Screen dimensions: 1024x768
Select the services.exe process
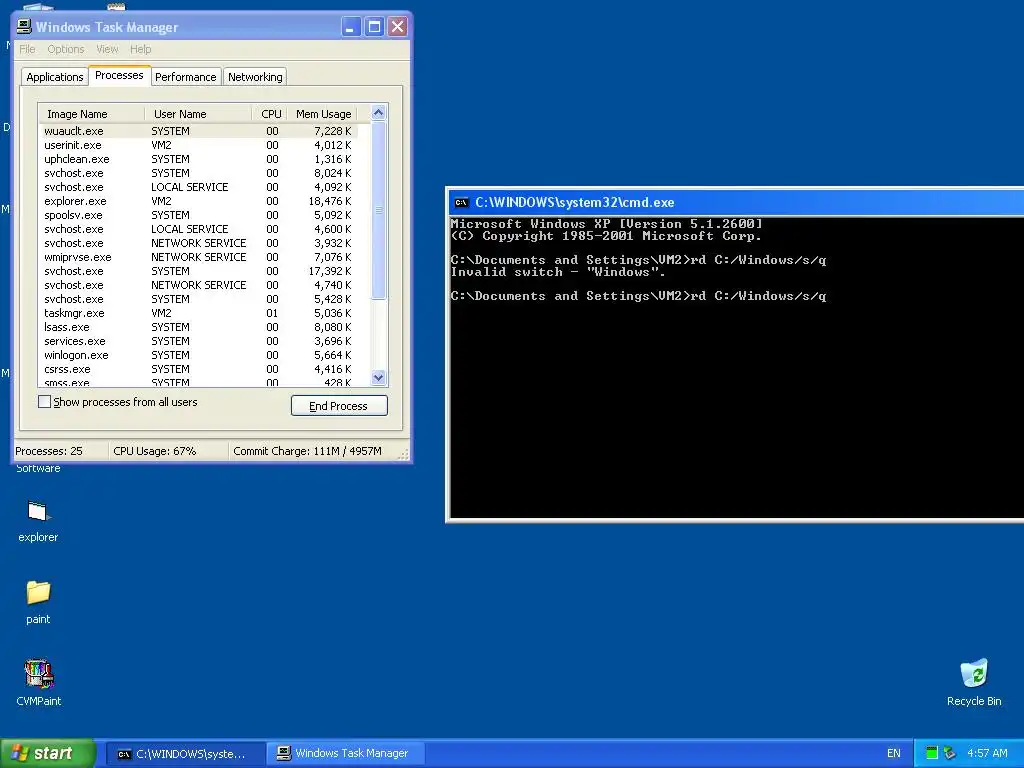198,341
